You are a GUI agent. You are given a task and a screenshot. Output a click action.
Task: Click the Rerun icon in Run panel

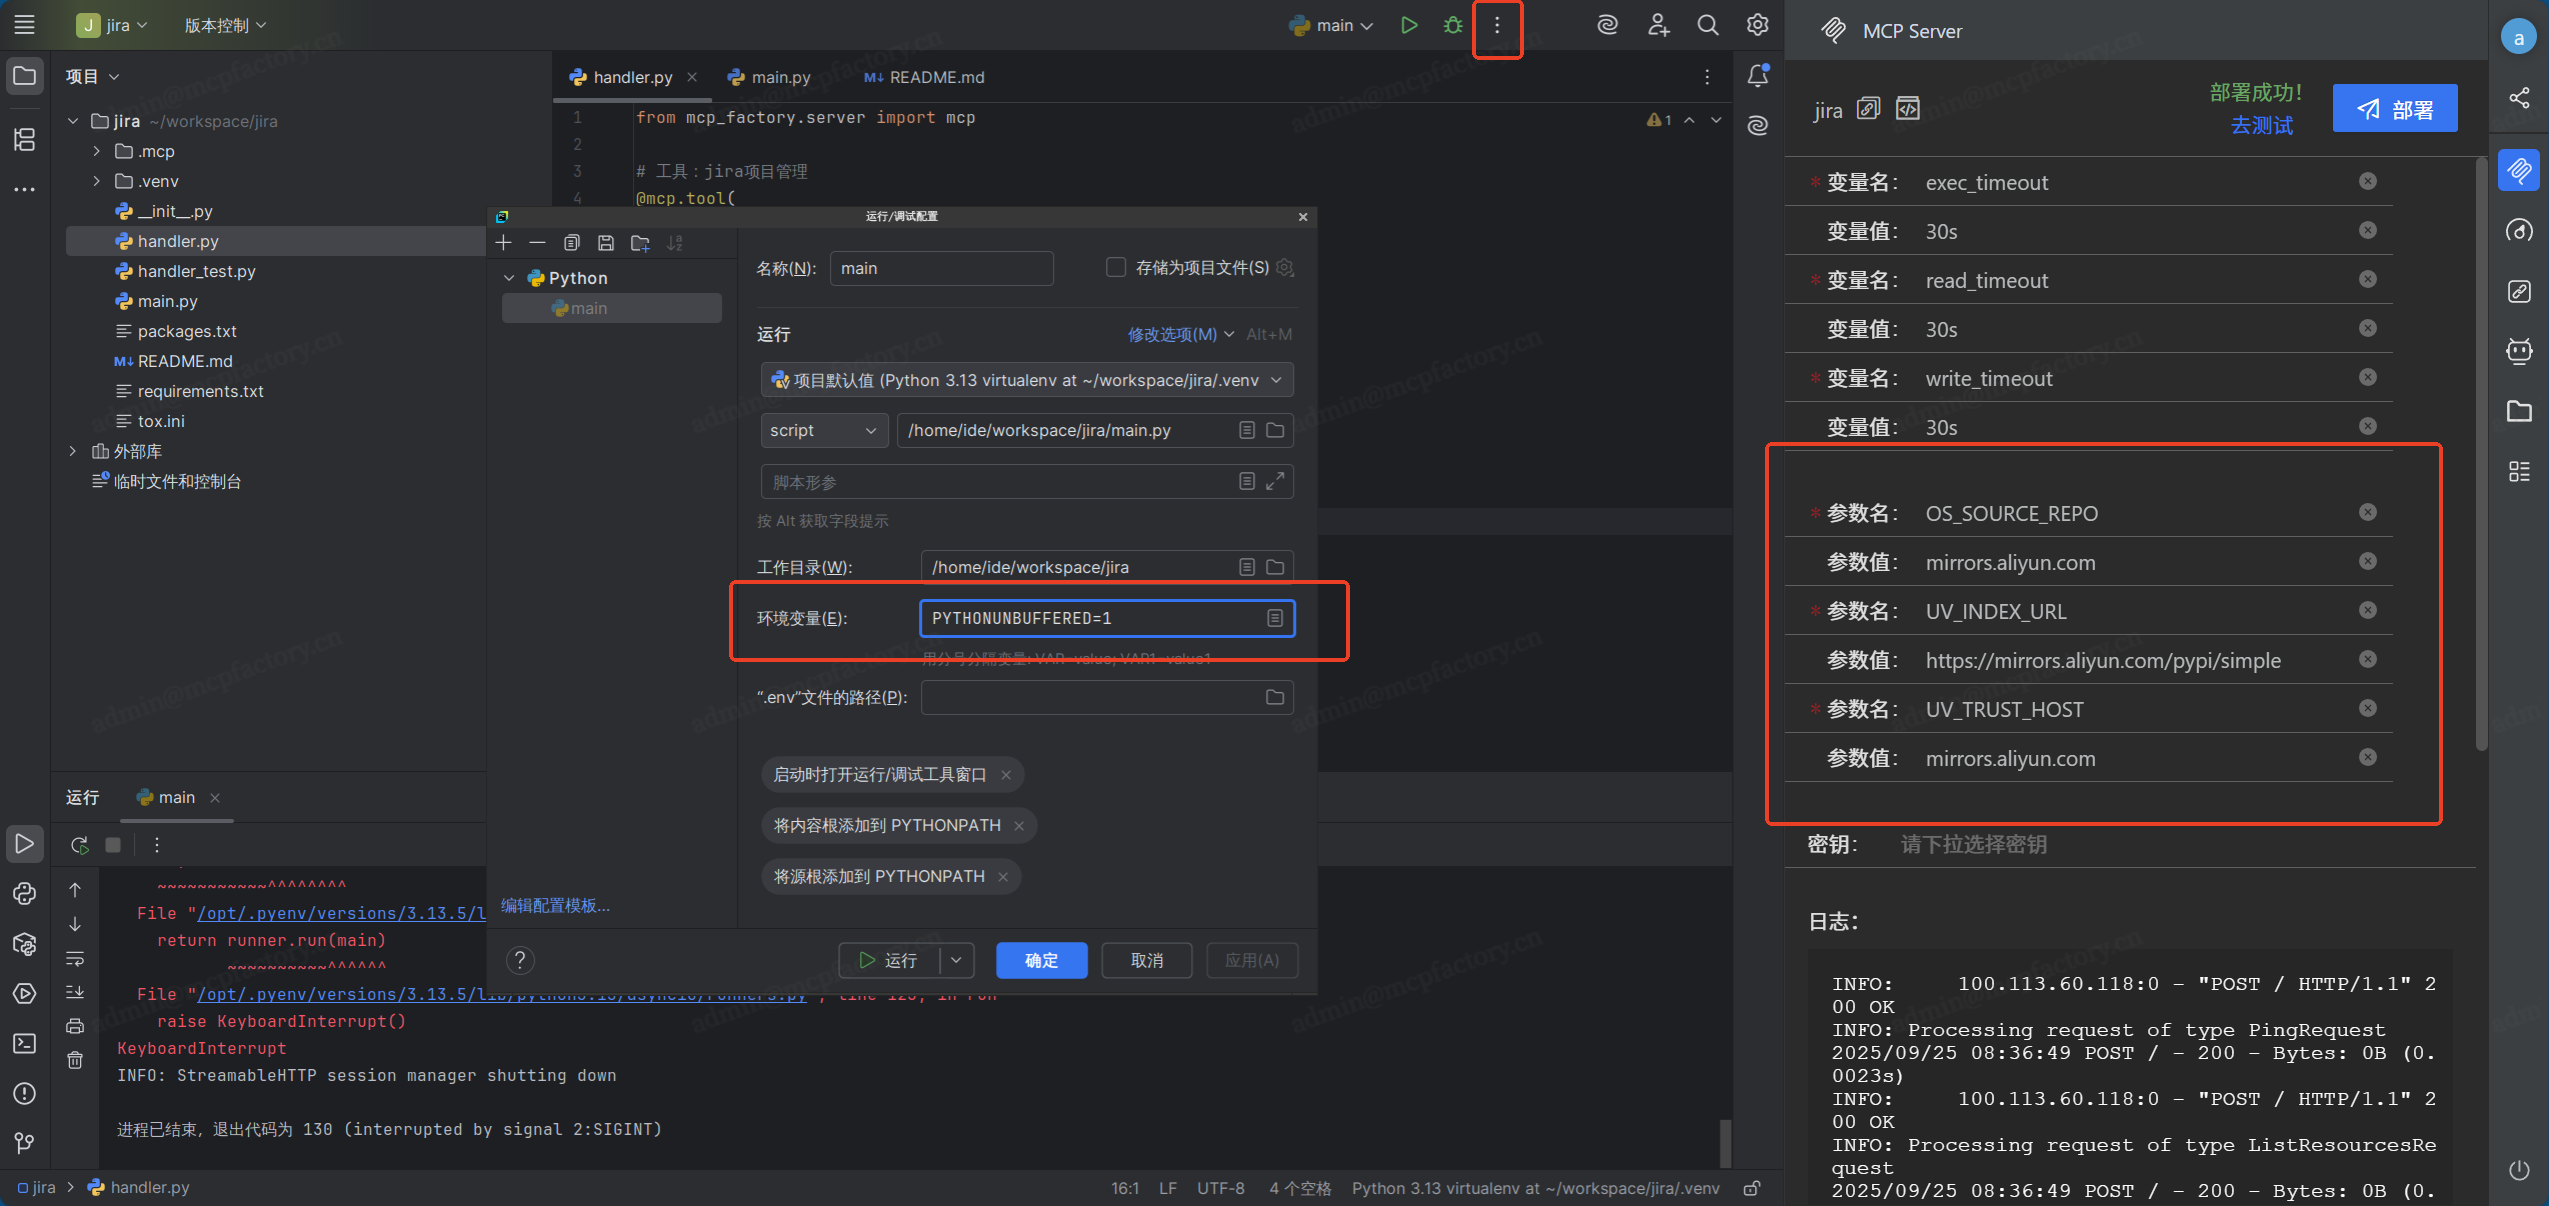[x=80, y=845]
